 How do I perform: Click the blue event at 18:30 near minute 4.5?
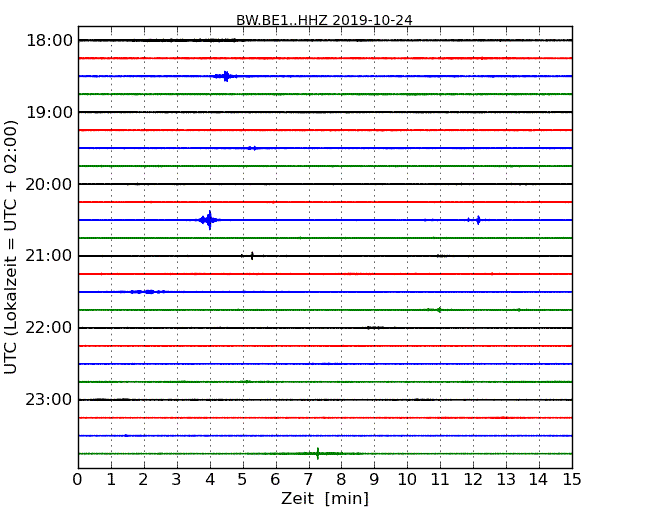pos(226,76)
